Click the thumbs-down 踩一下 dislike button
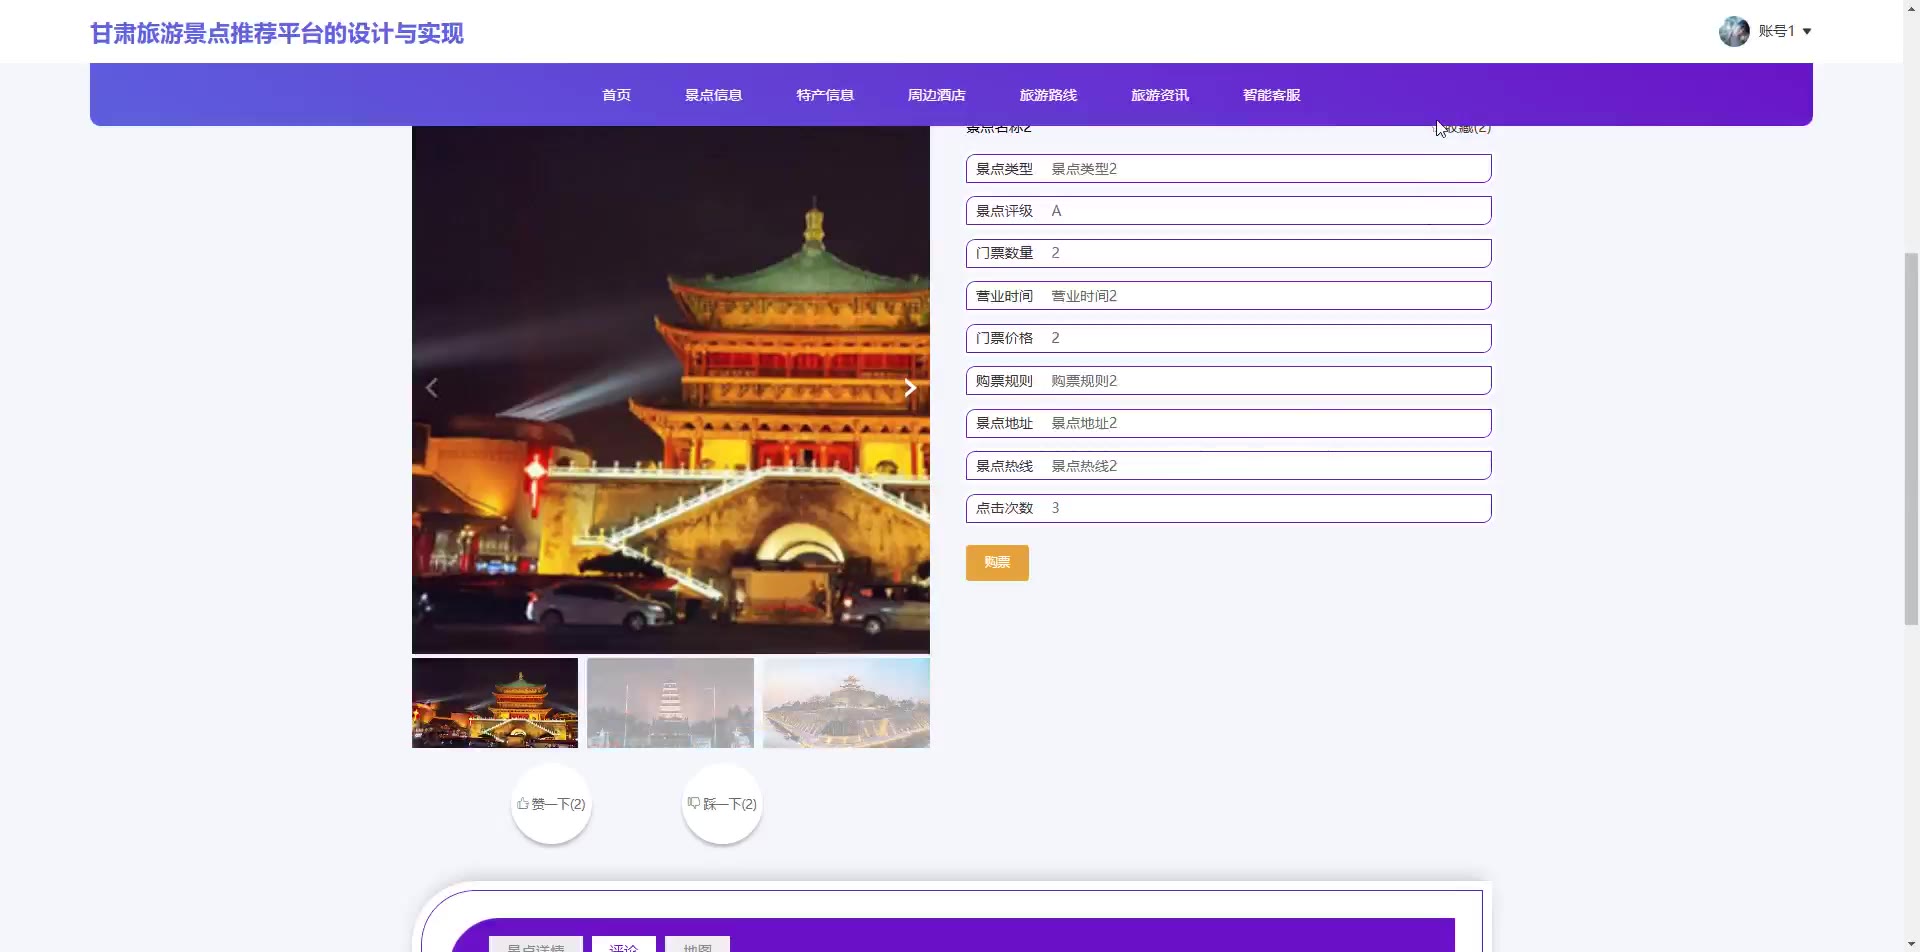The height and width of the screenshot is (952, 1920). click(722, 804)
